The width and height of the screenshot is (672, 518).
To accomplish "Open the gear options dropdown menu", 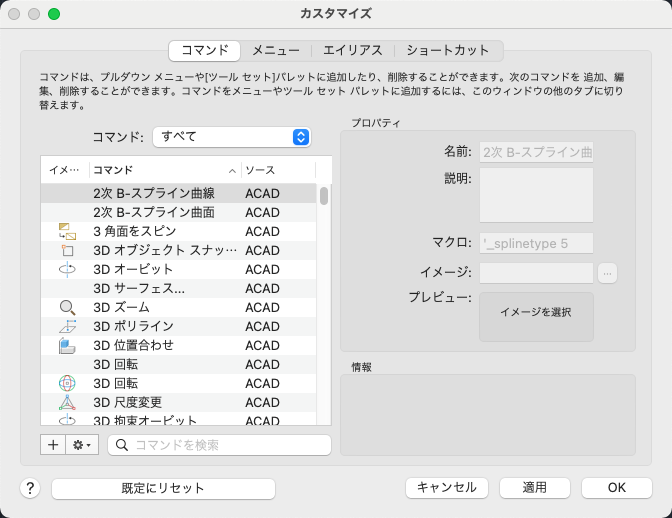I will point(82,445).
